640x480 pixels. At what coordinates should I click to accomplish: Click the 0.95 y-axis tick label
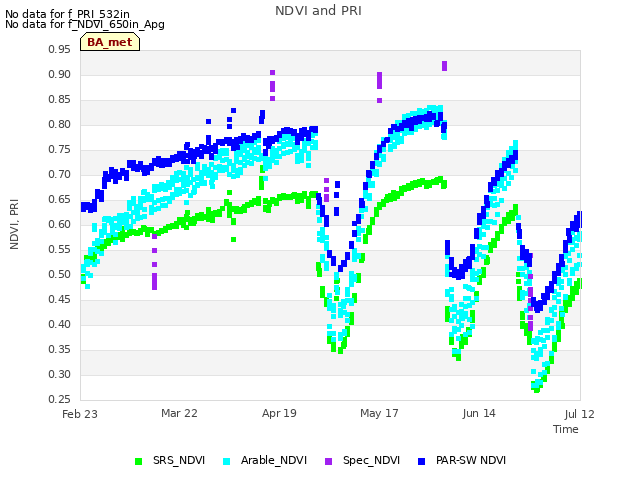60,49
